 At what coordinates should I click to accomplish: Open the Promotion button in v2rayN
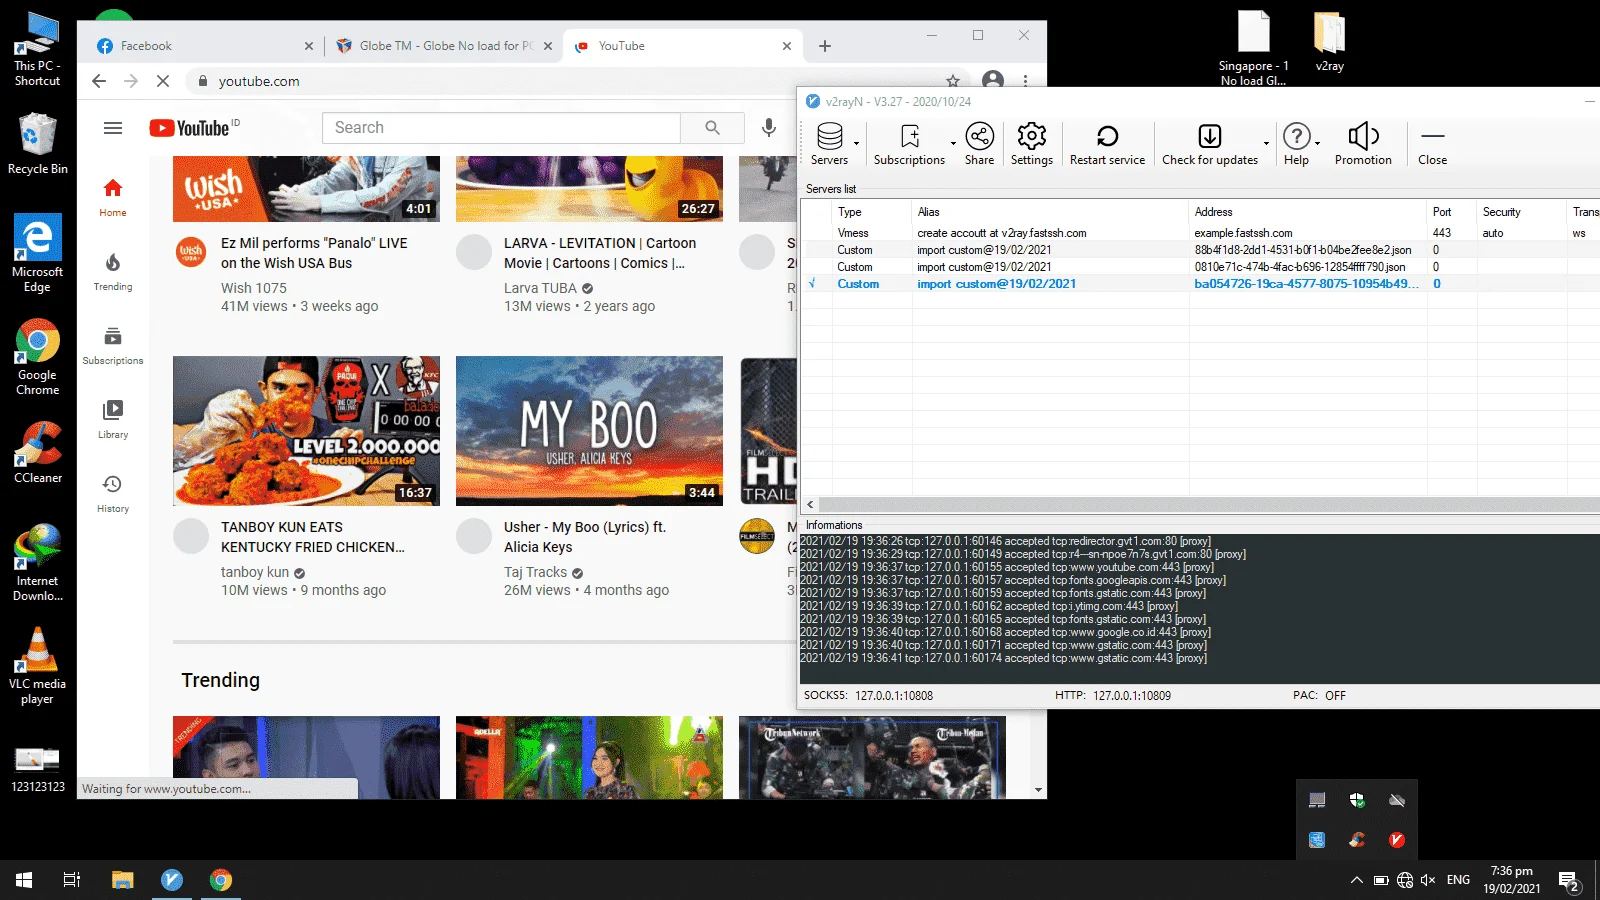pyautogui.click(x=1363, y=144)
